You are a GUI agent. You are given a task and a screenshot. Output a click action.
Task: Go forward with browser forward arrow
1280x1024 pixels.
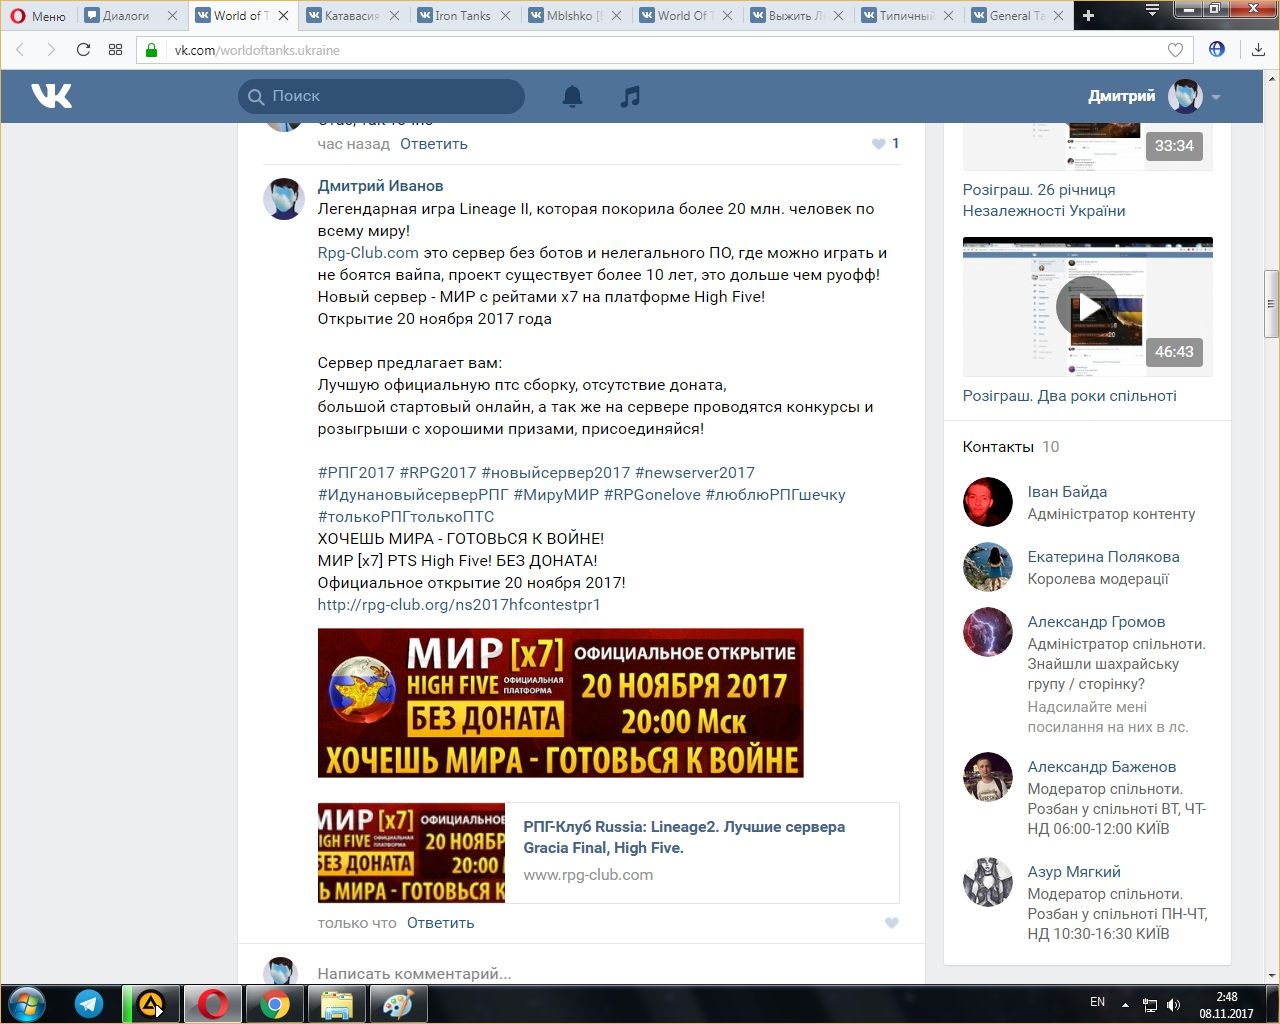click(x=51, y=49)
